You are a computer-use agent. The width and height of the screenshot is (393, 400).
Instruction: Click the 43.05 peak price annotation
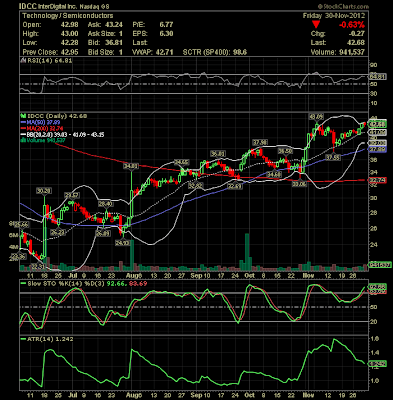tap(316, 117)
